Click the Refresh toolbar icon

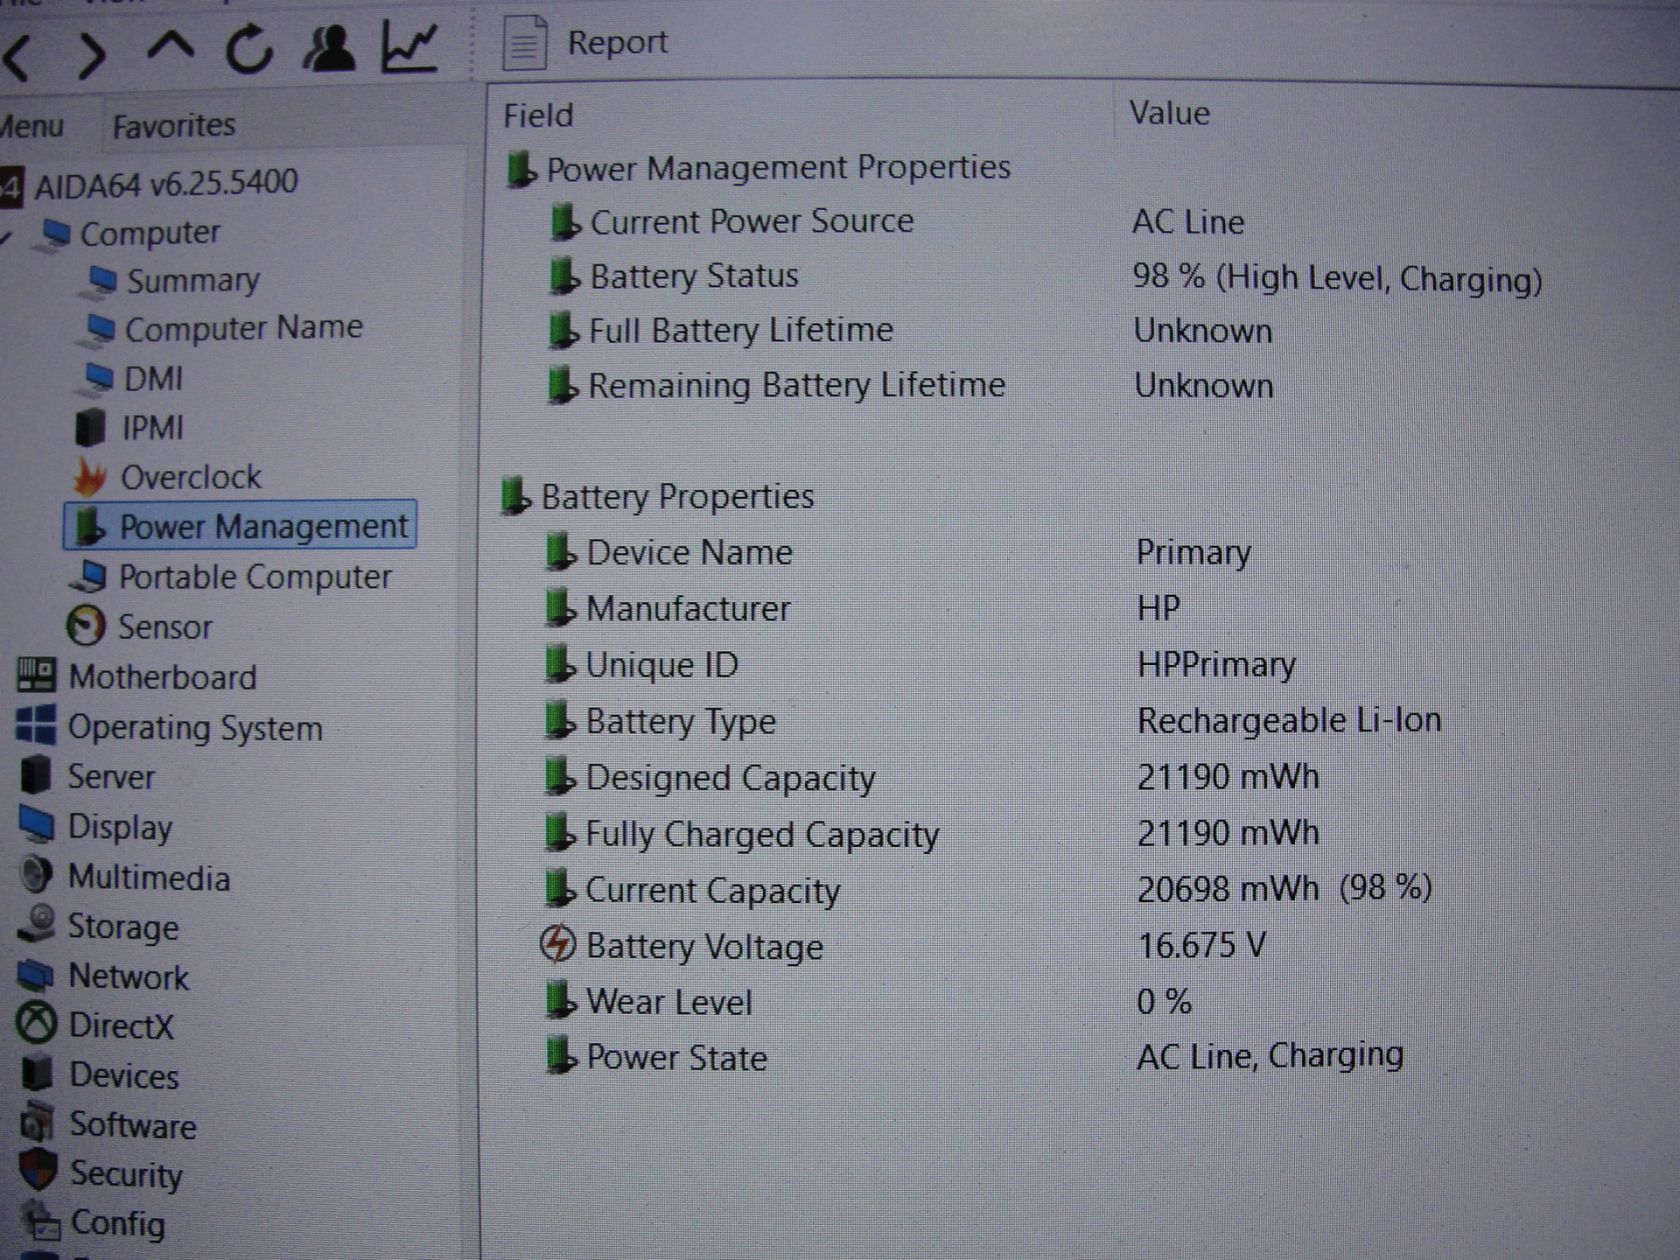pyautogui.click(x=249, y=48)
